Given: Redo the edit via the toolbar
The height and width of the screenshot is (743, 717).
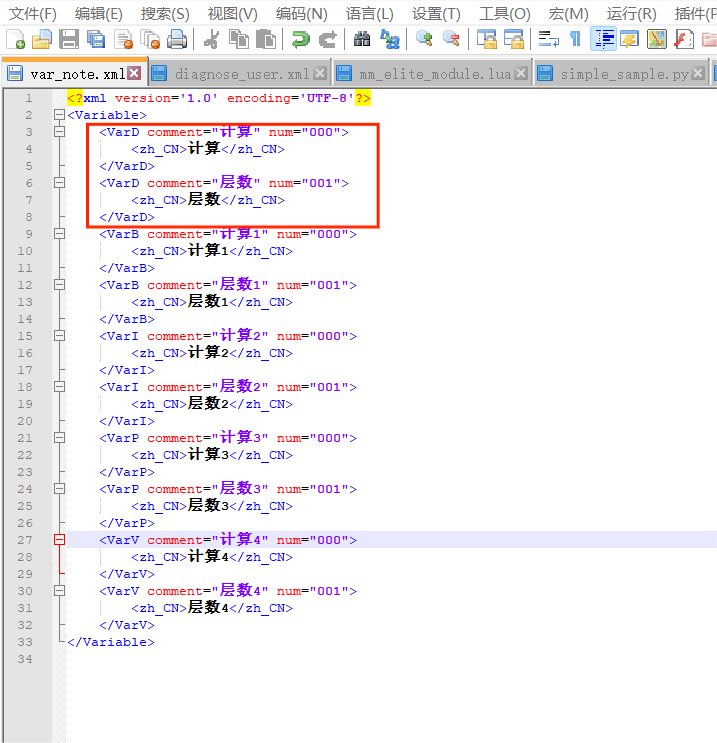Looking at the screenshot, I should click(327, 39).
